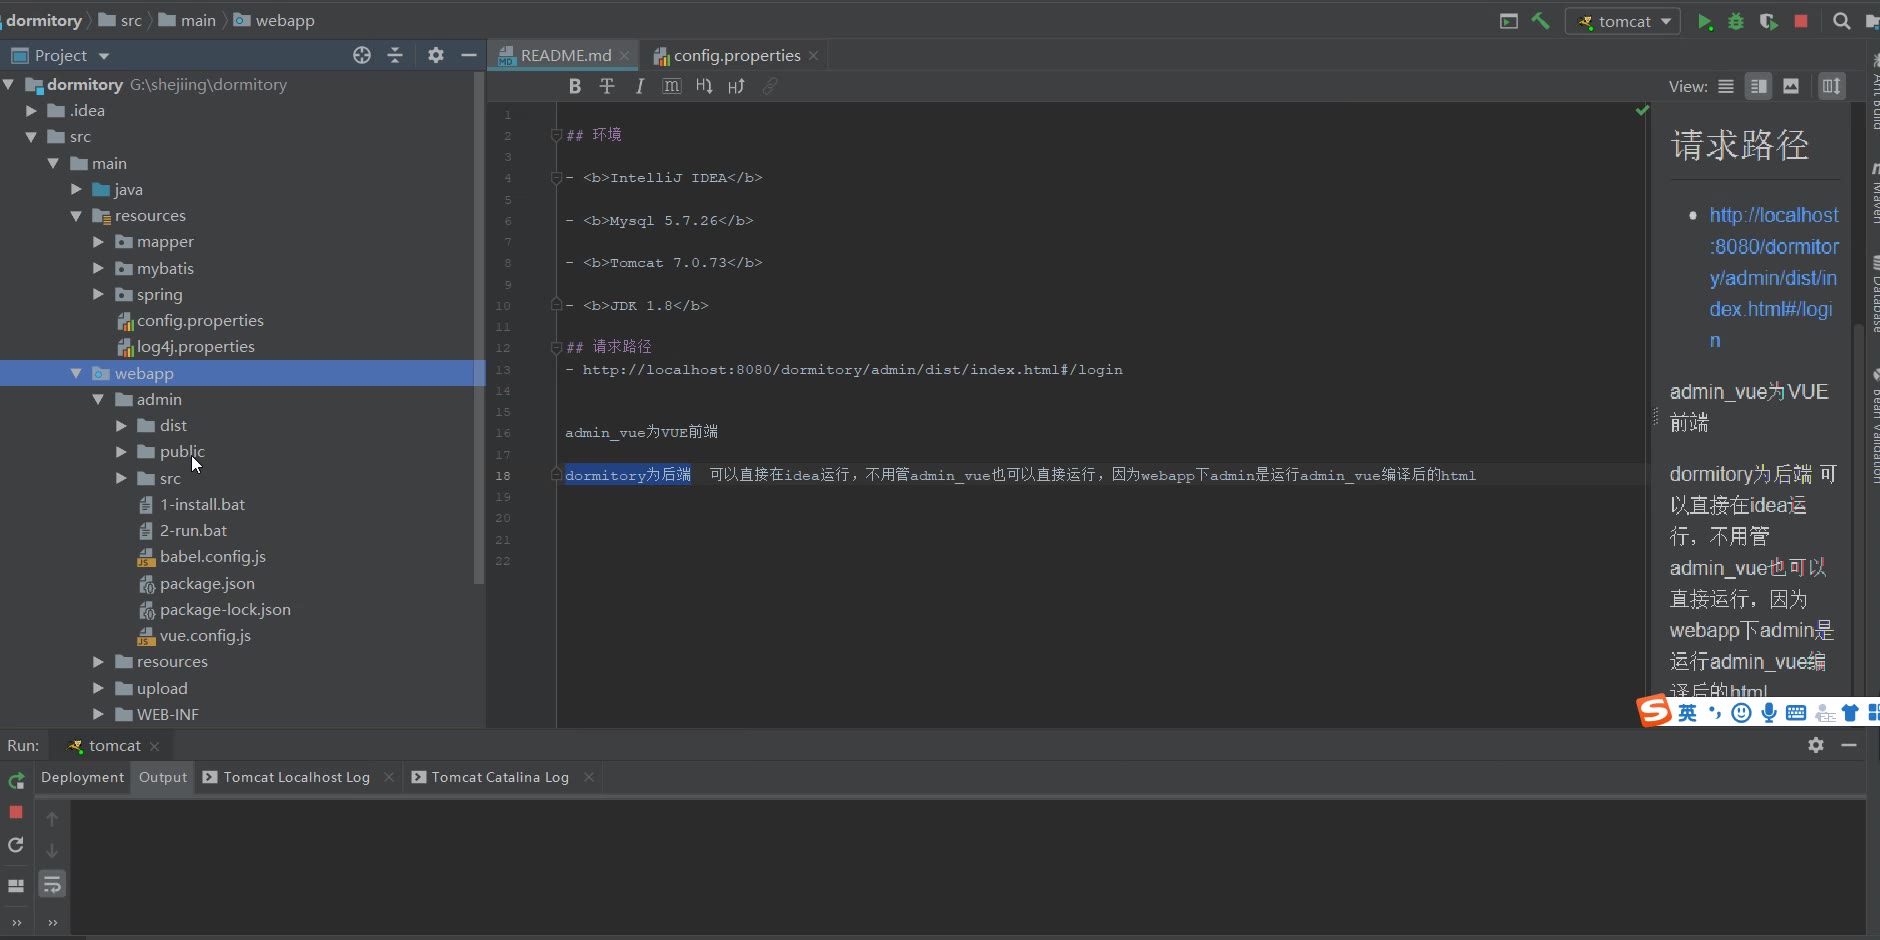Apply italic formatting in the Markdown toolbar
This screenshot has width=1880, height=940.
click(639, 86)
